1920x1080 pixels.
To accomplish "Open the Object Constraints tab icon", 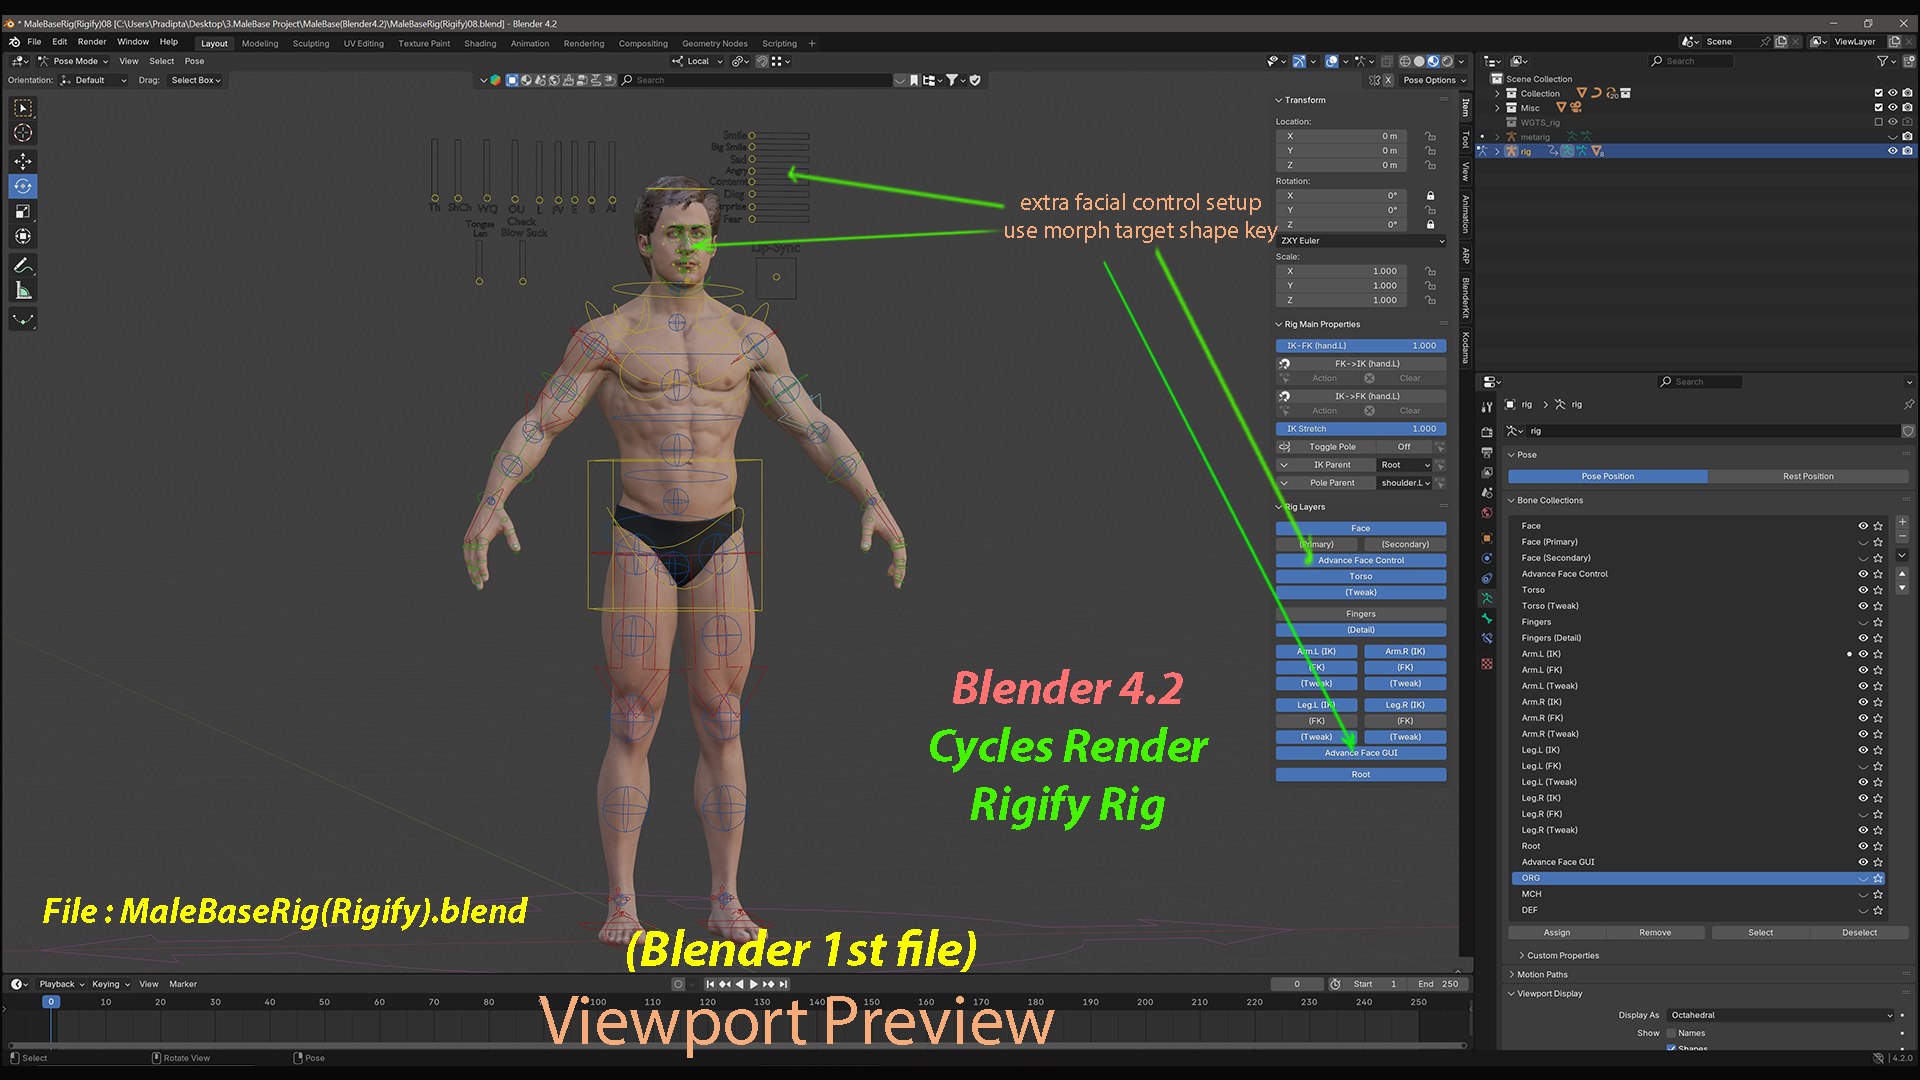I will coord(1487,578).
